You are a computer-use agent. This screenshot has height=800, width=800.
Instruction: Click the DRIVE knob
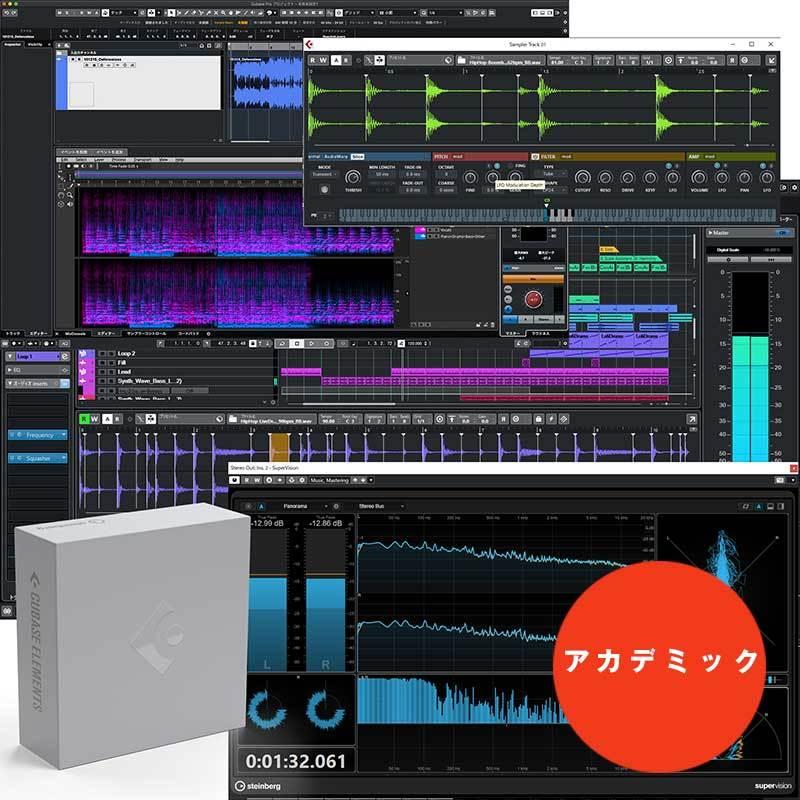pyautogui.click(x=628, y=178)
